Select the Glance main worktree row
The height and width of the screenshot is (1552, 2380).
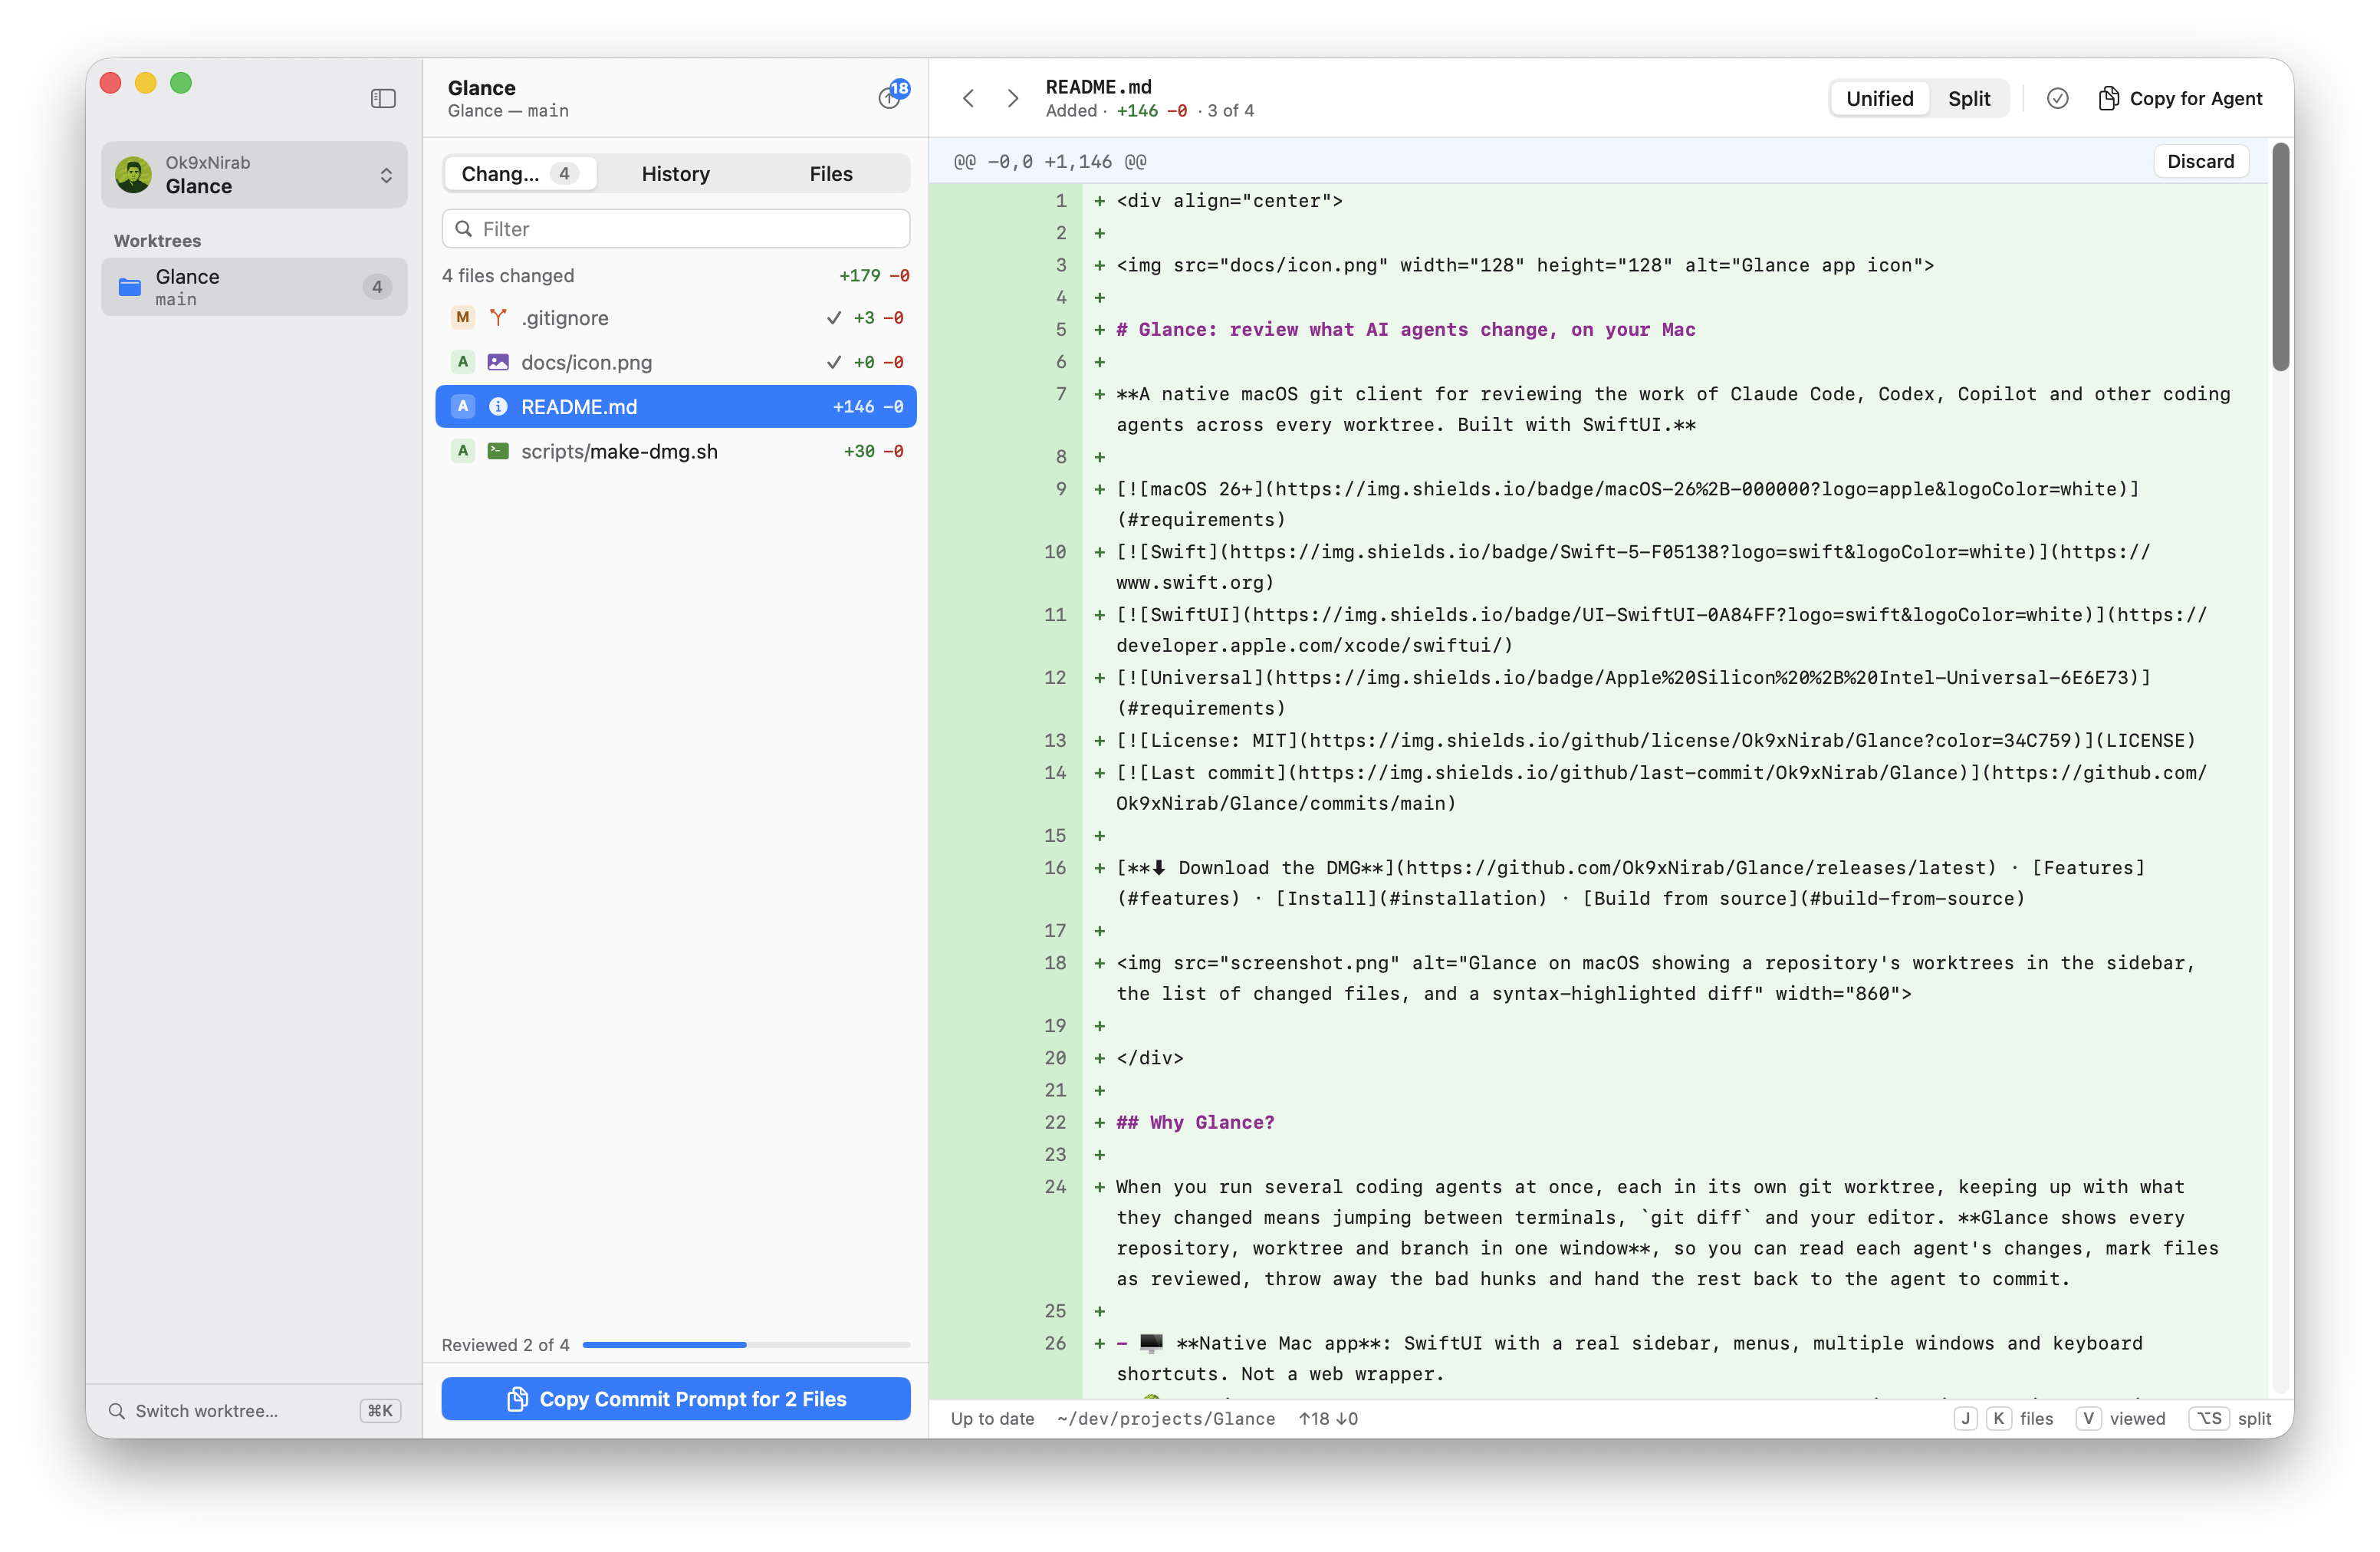254,287
